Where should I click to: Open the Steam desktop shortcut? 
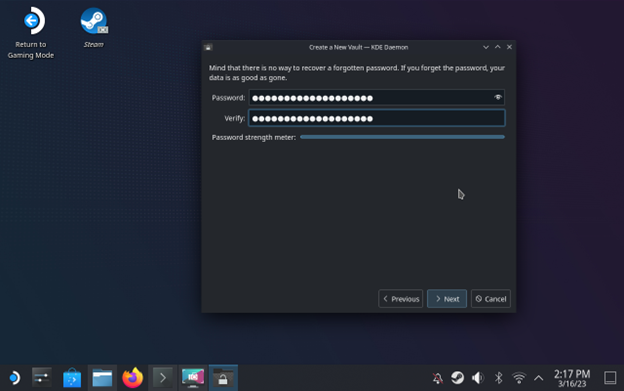coord(94,28)
